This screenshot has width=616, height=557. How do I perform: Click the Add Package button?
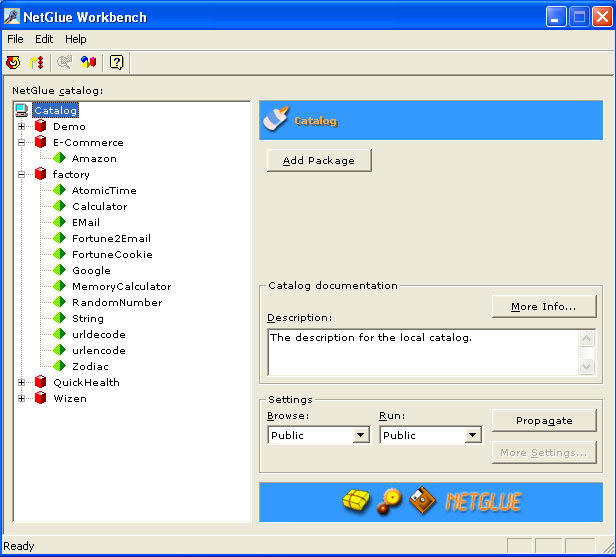pyautogui.click(x=319, y=160)
